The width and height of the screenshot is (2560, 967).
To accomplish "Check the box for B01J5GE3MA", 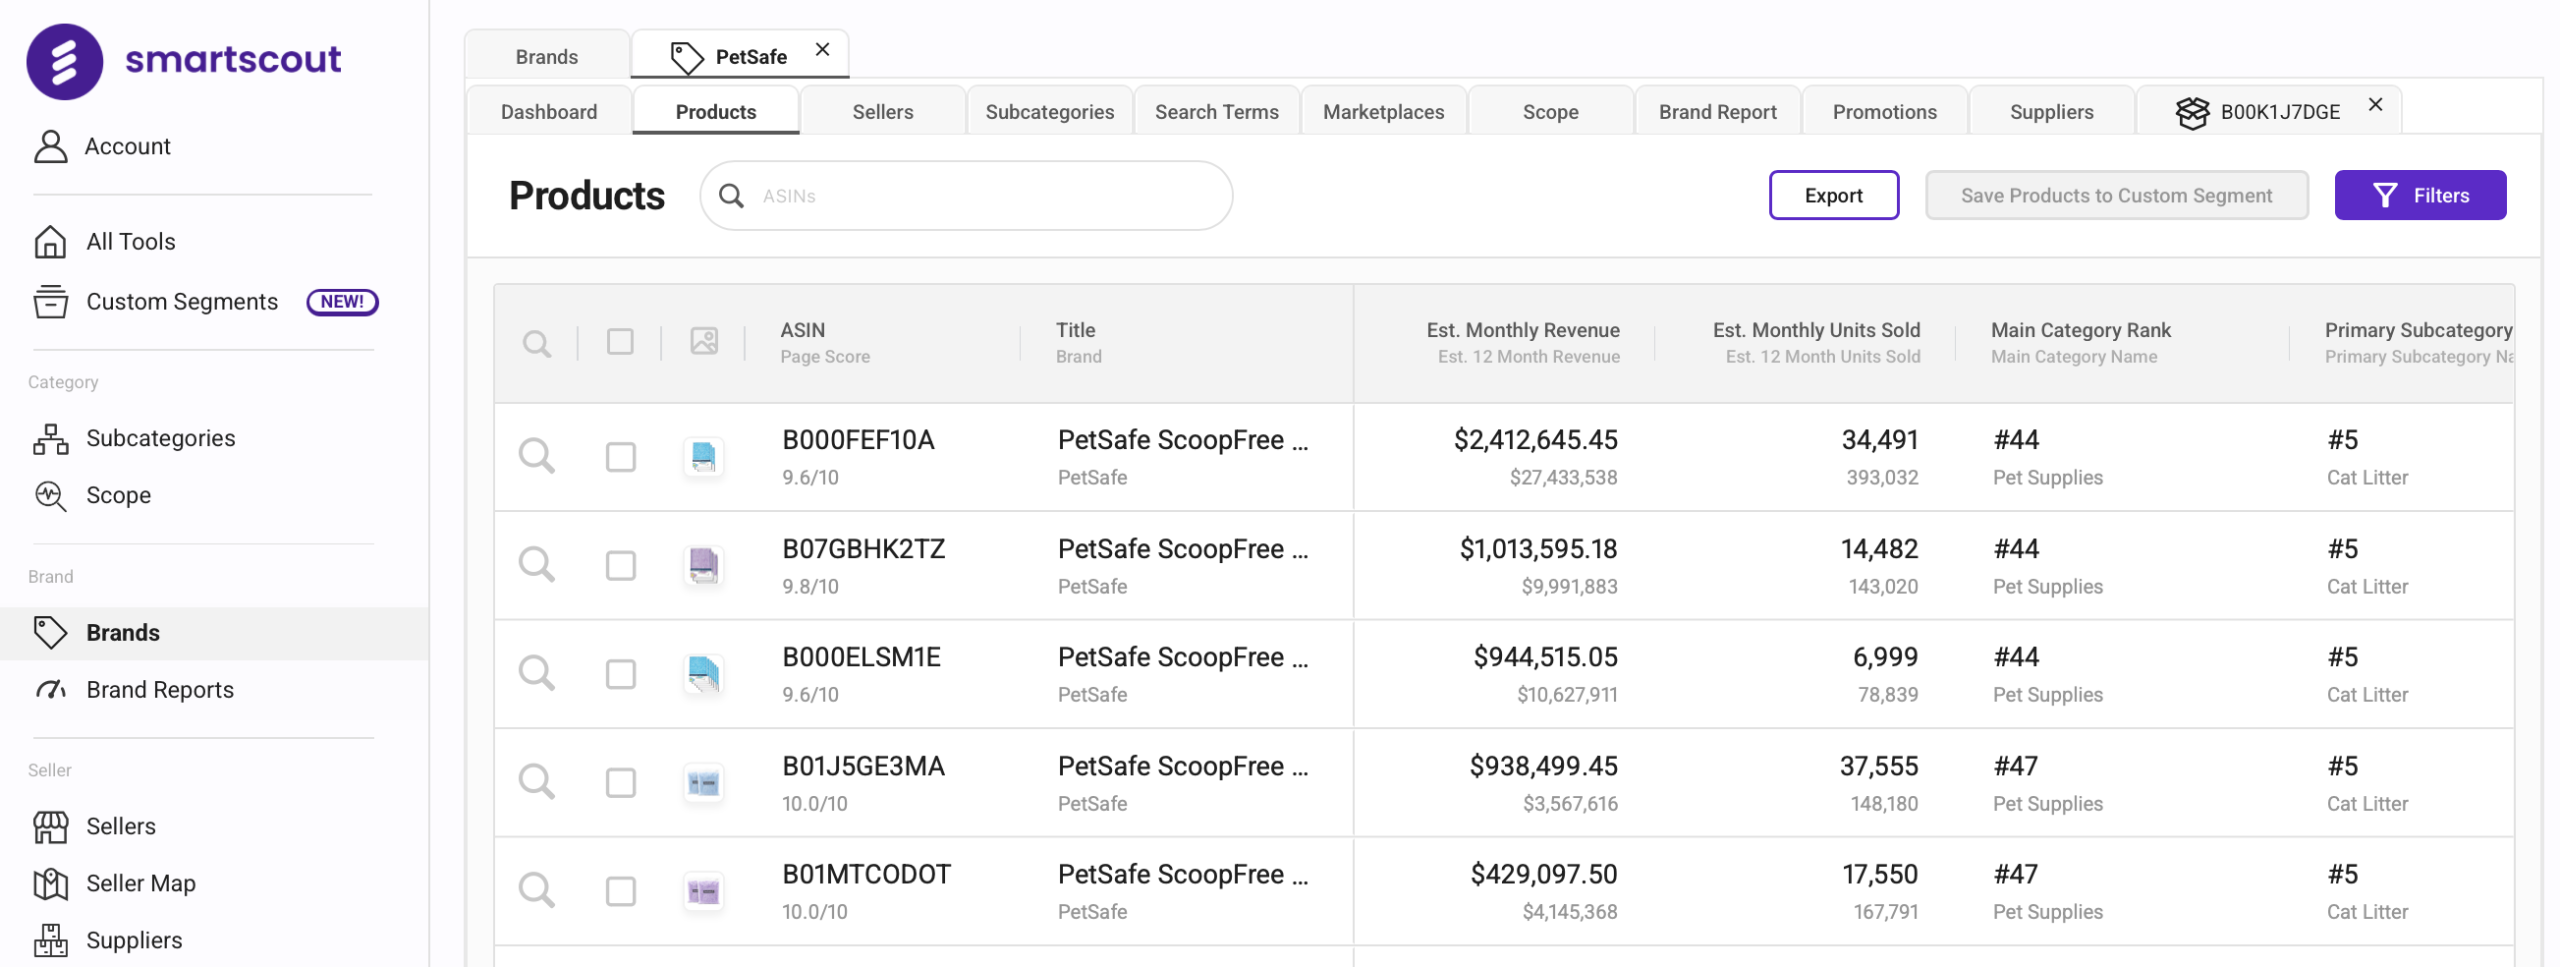I will (x=621, y=783).
